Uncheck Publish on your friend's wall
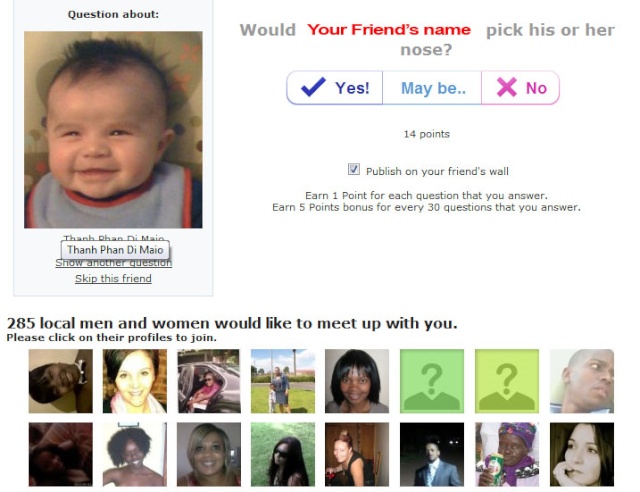The height and width of the screenshot is (492, 640). coord(354,169)
